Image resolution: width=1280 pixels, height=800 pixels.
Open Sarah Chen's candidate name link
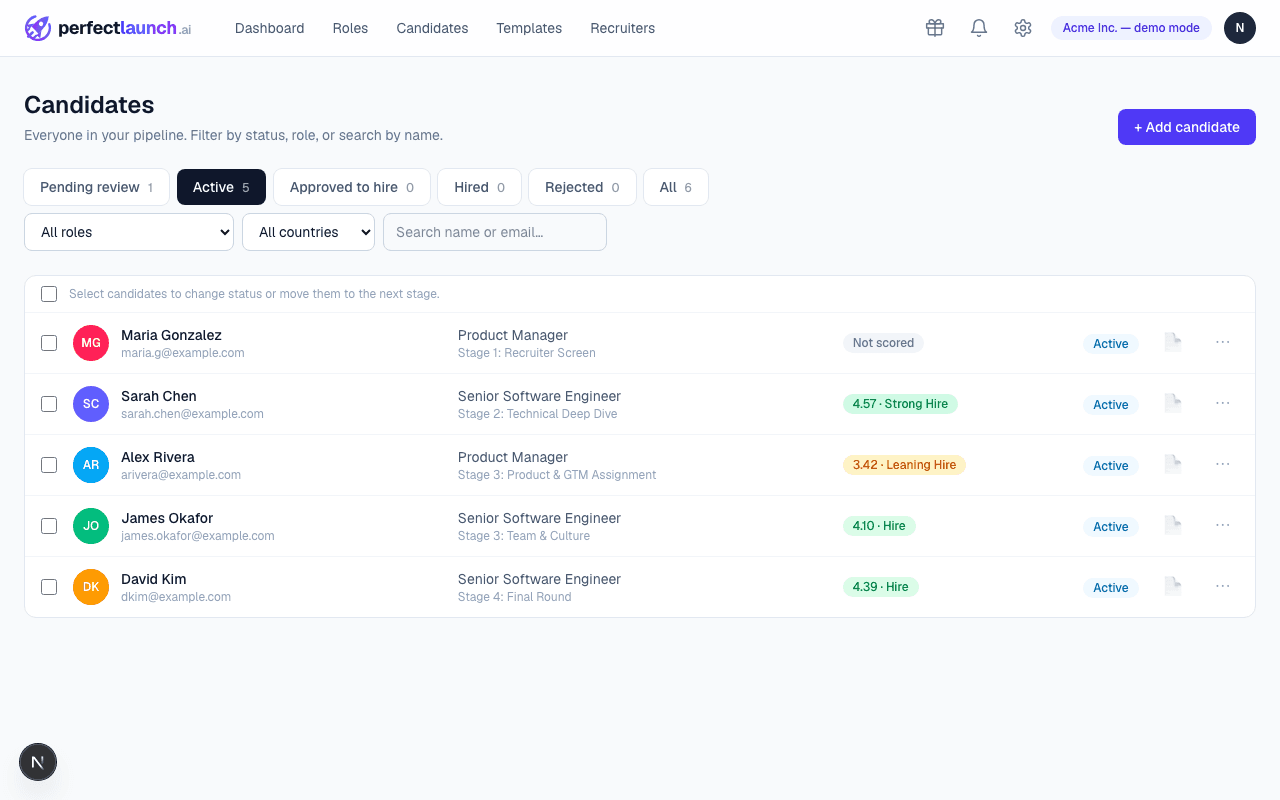click(x=159, y=396)
